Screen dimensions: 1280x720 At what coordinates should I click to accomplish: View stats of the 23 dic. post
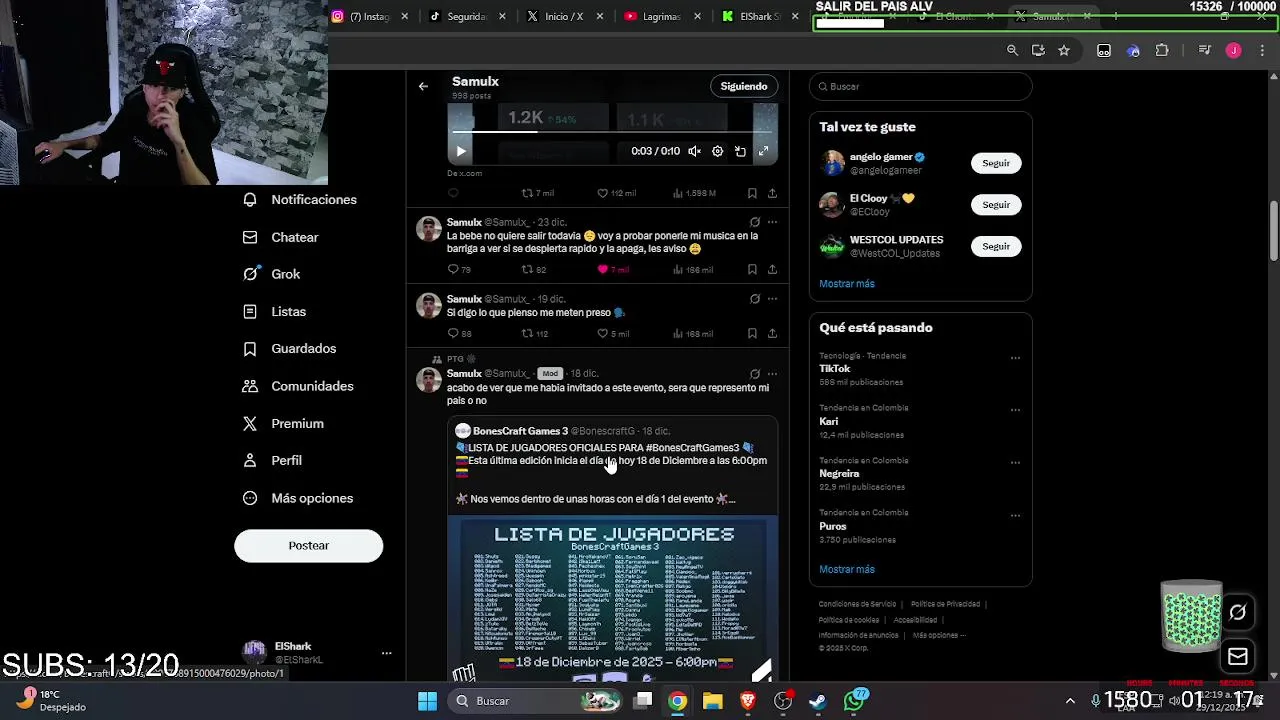coord(693,270)
